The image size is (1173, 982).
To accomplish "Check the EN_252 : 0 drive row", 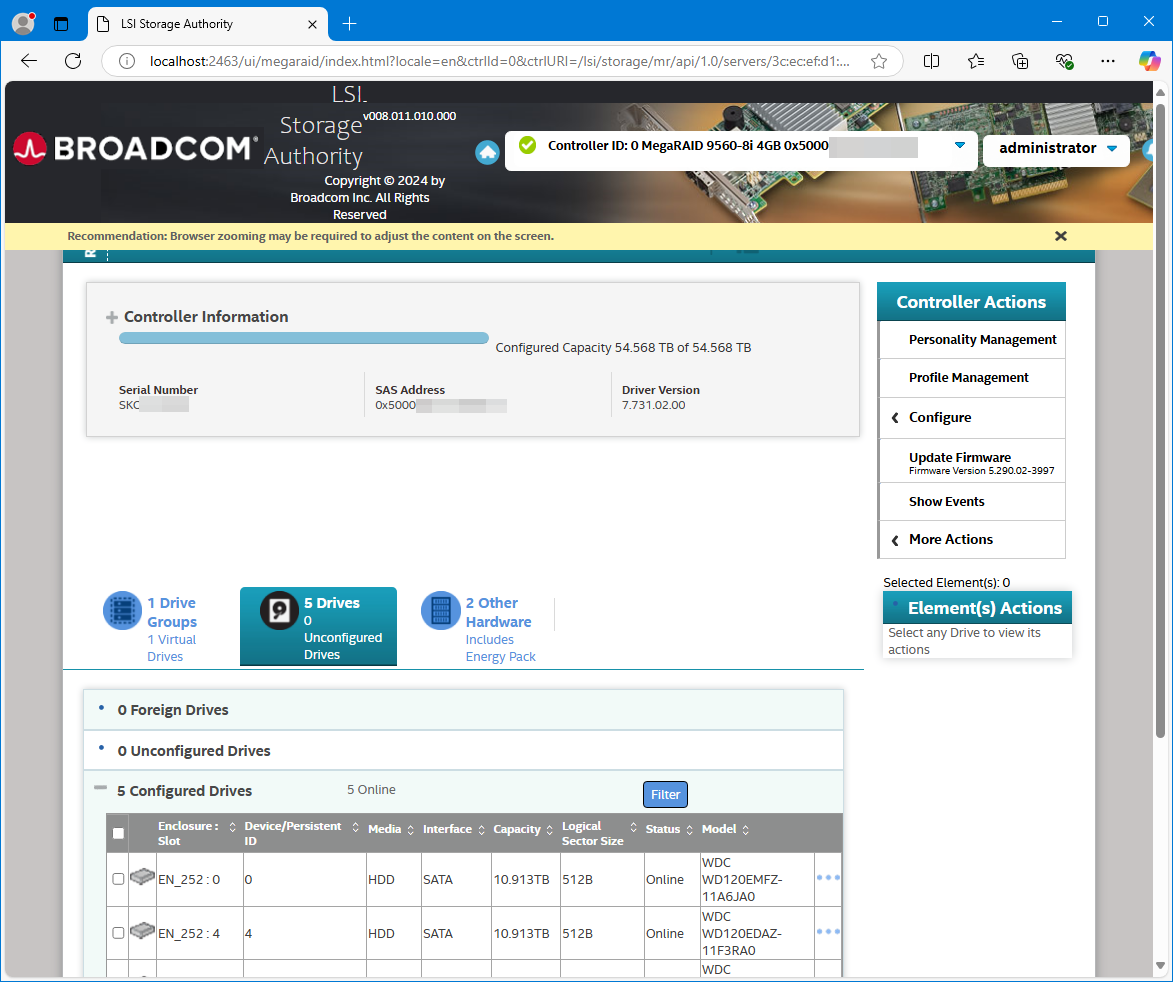I will click(118, 880).
